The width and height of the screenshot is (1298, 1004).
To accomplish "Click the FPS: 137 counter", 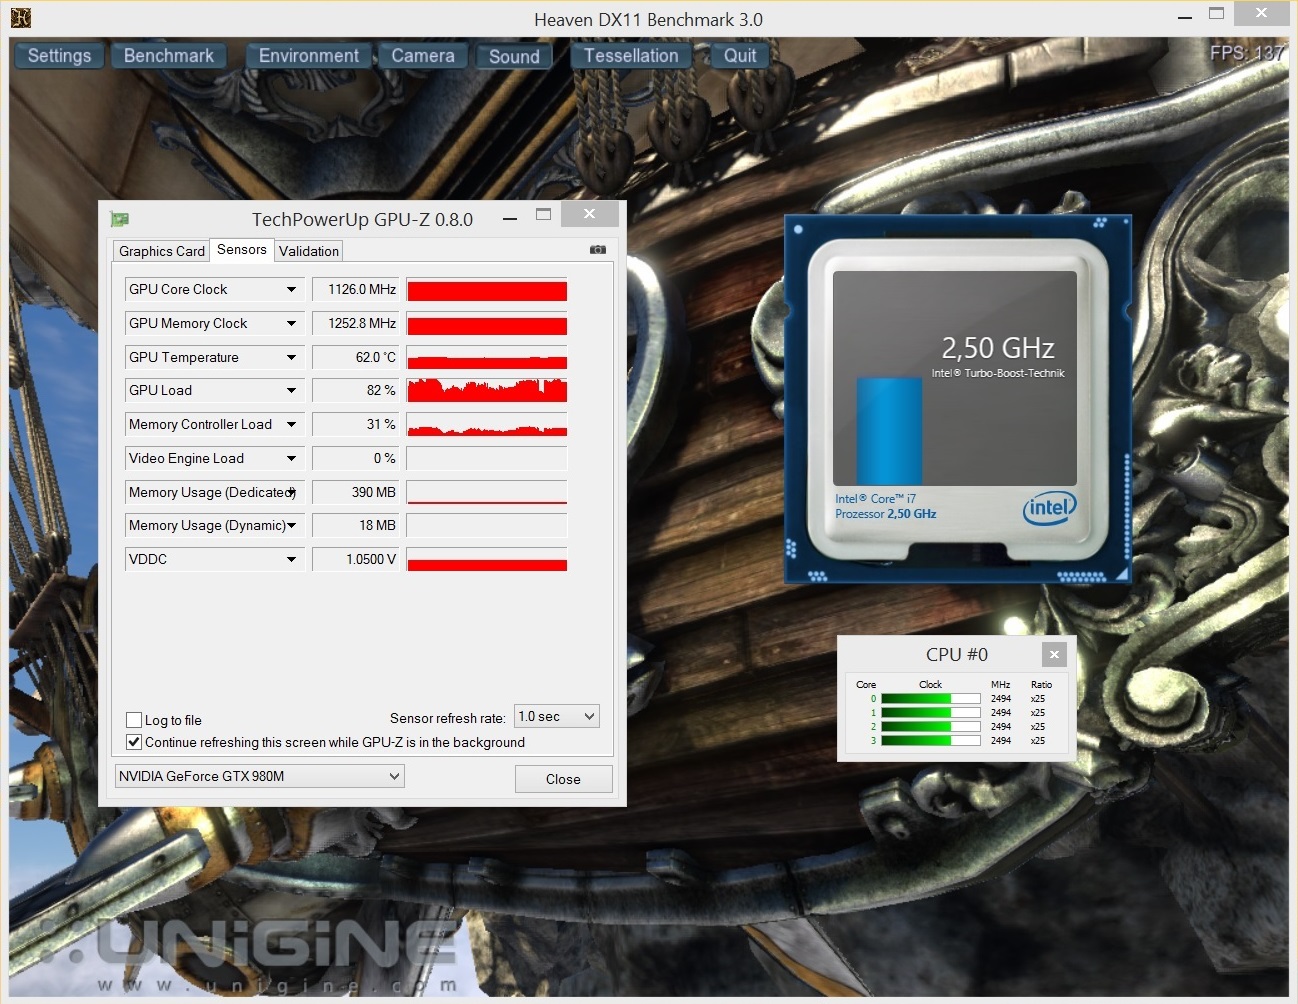I will [1246, 53].
